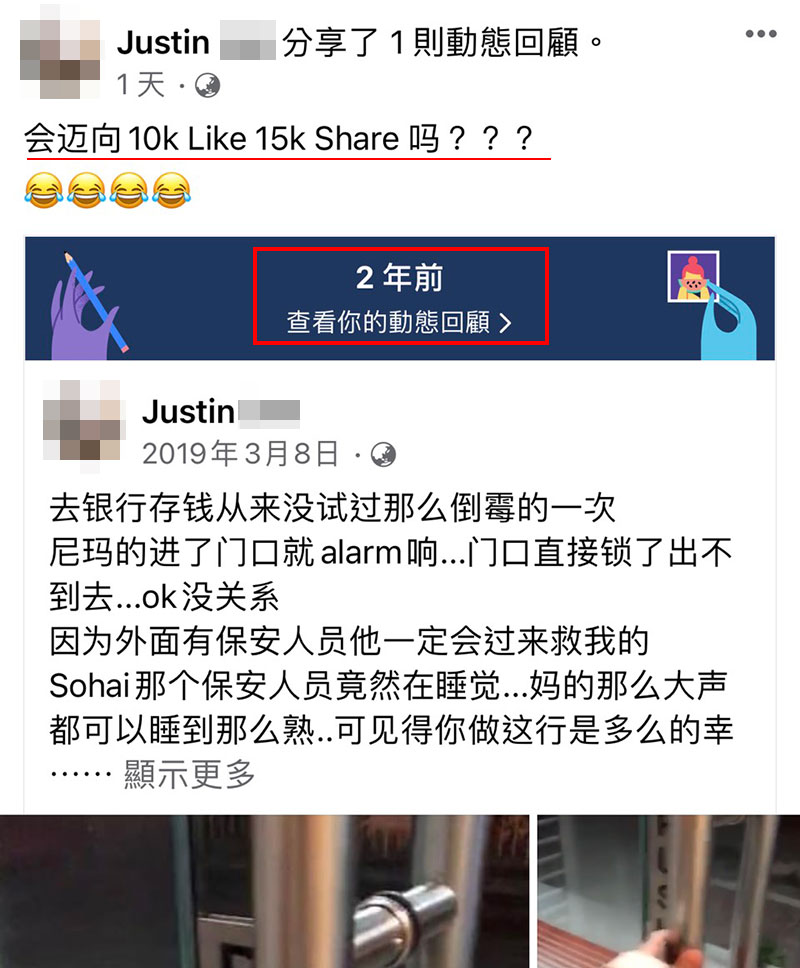Viewport: 800px width, 968px height.
Task: Open the three-dot post options menu
Action: [760, 34]
